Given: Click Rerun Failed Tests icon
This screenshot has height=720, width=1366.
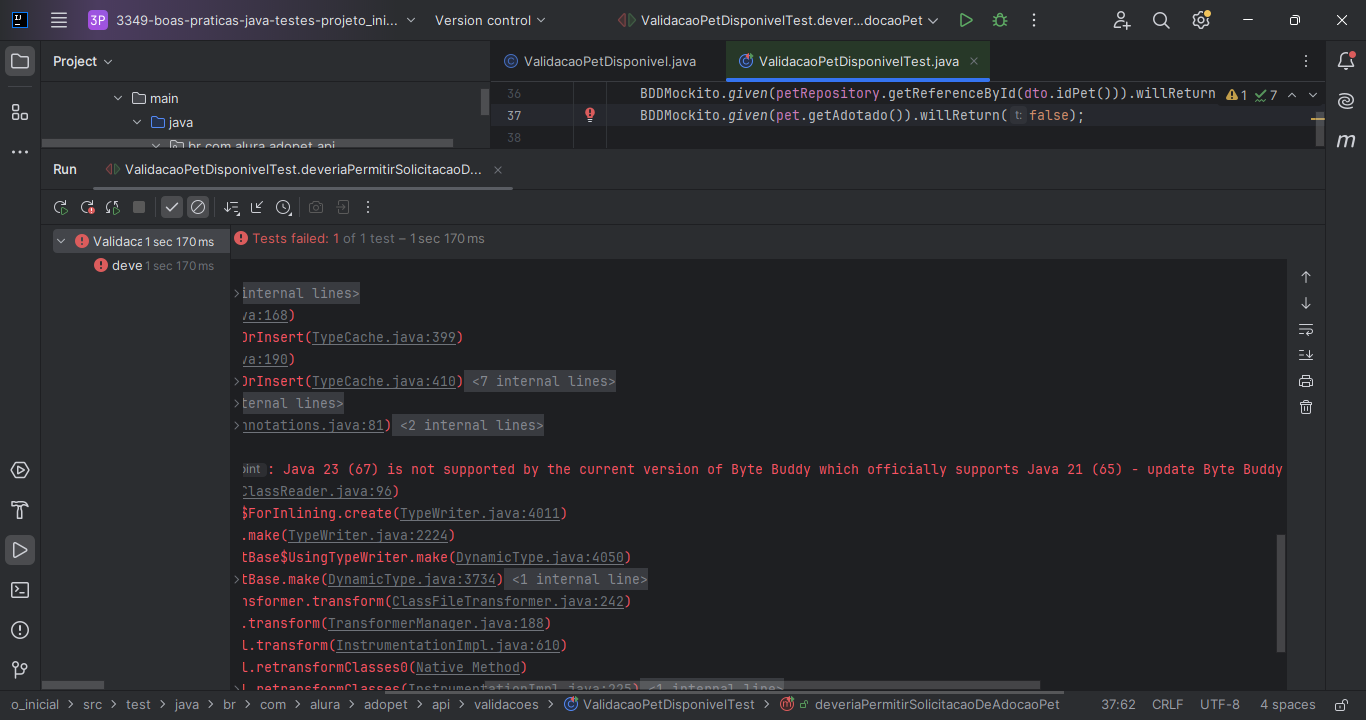Looking at the screenshot, I should click(87, 207).
